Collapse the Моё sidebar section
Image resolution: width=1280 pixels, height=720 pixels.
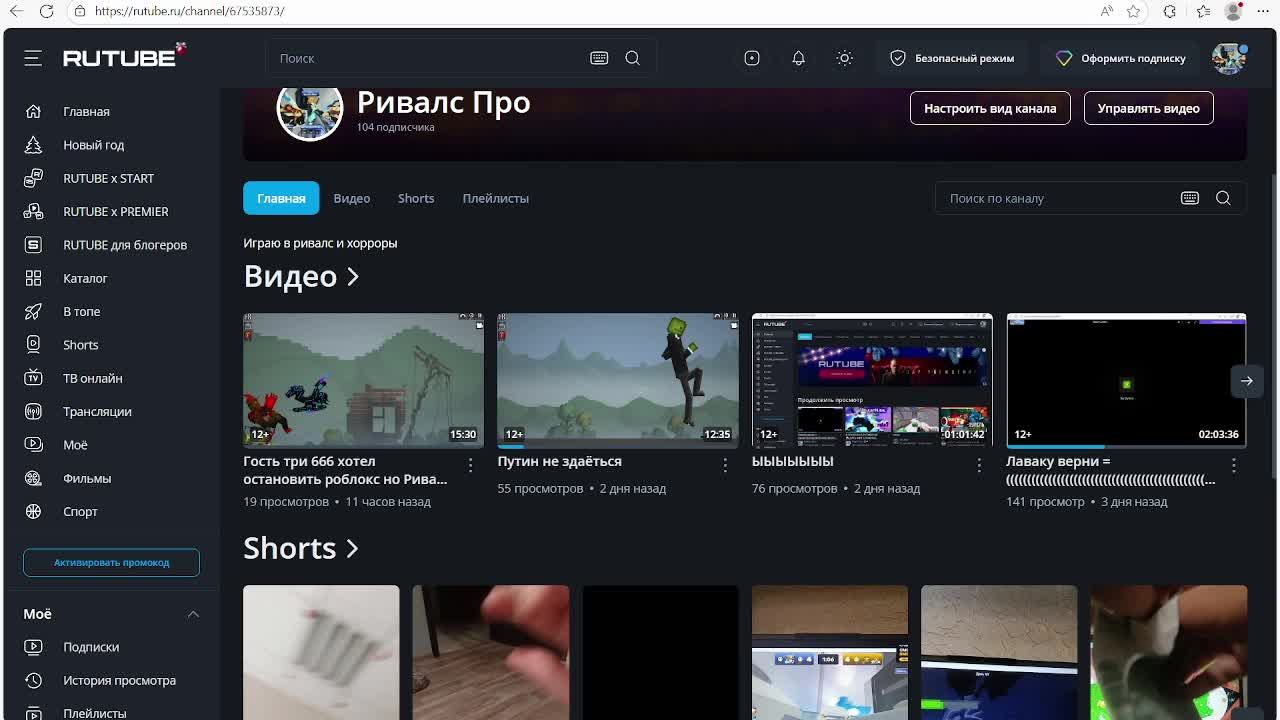tap(193, 614)
